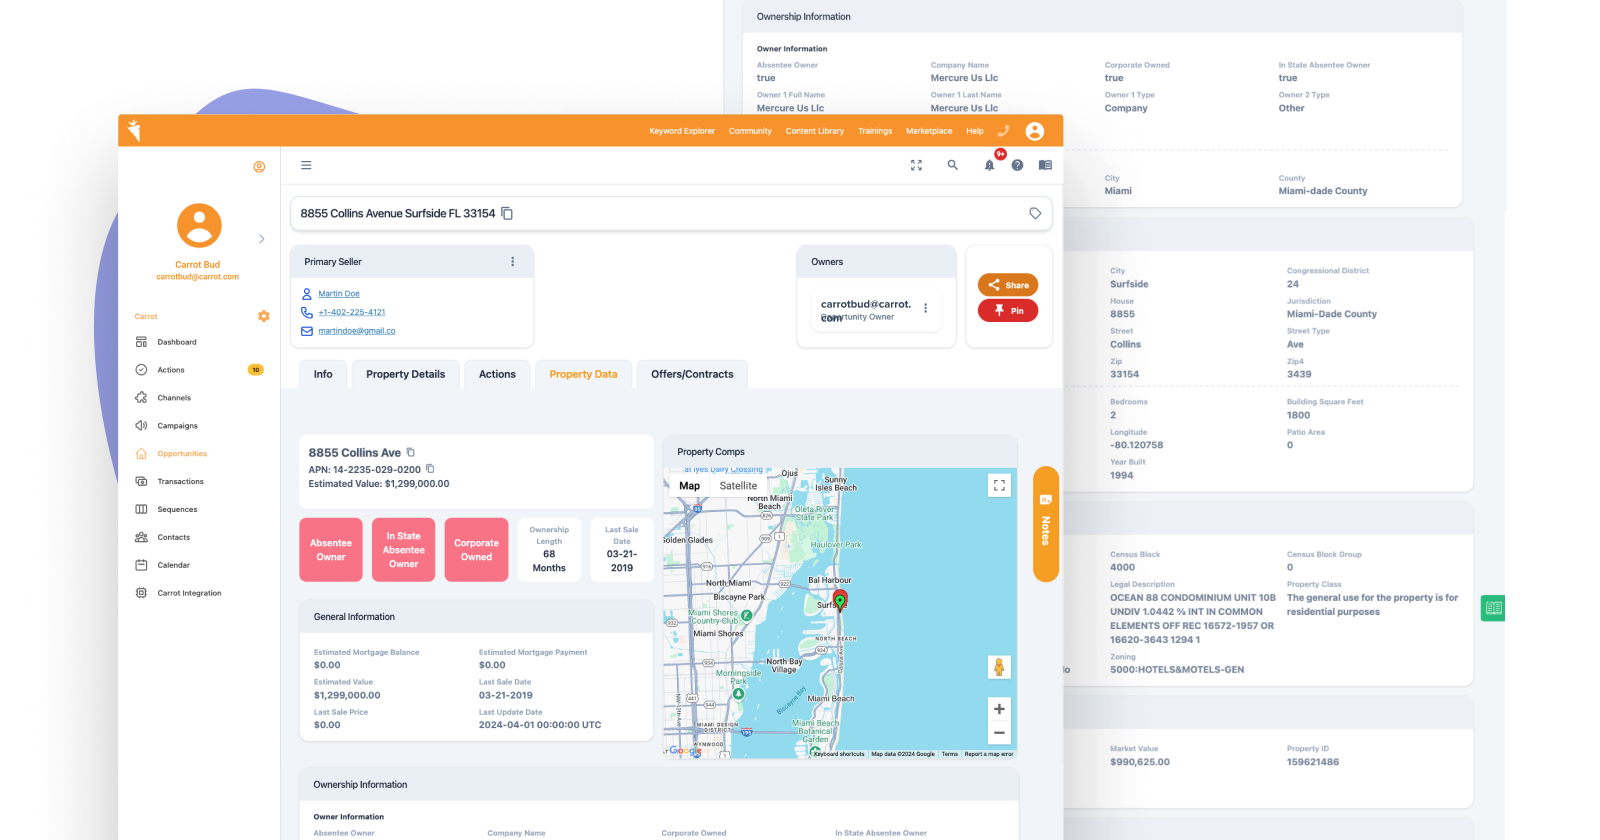Open Marketplace in header
The width and height of the screenshot is (1600, 840).
[x=929, y=131]
